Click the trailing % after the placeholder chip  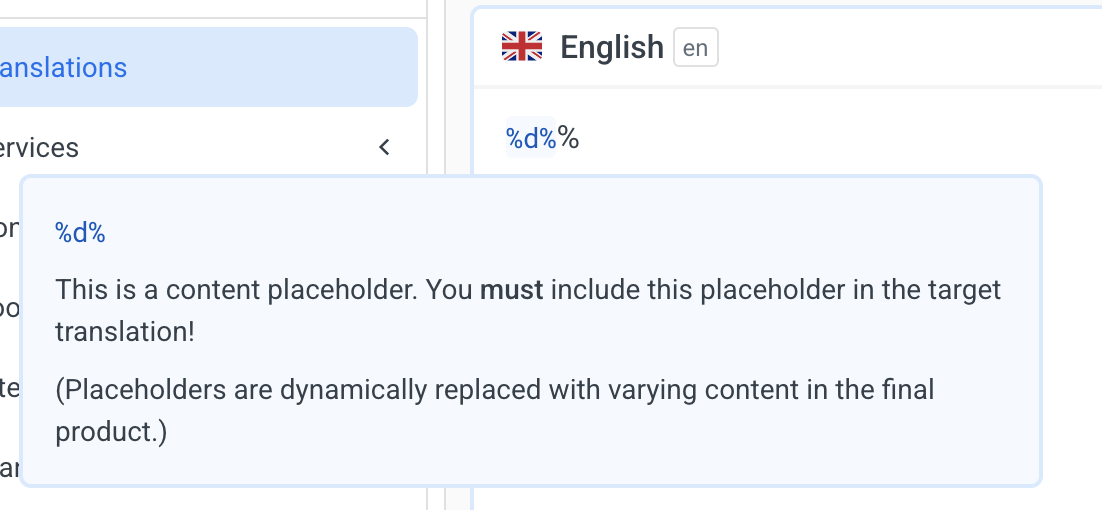coord(569,138)
